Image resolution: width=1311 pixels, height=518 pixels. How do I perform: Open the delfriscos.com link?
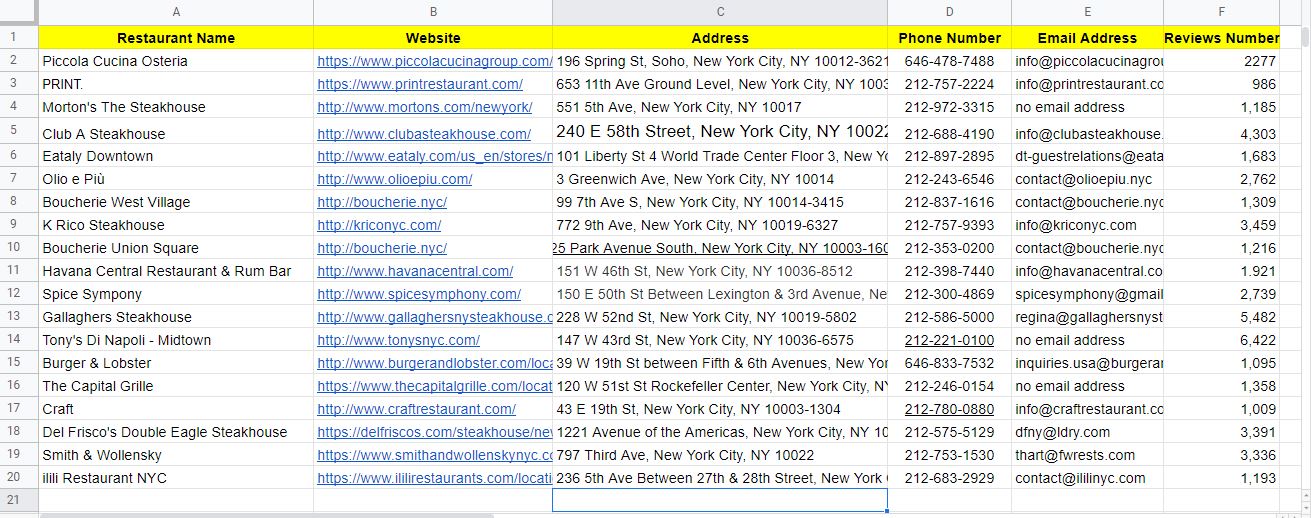[x=434, y=432]
